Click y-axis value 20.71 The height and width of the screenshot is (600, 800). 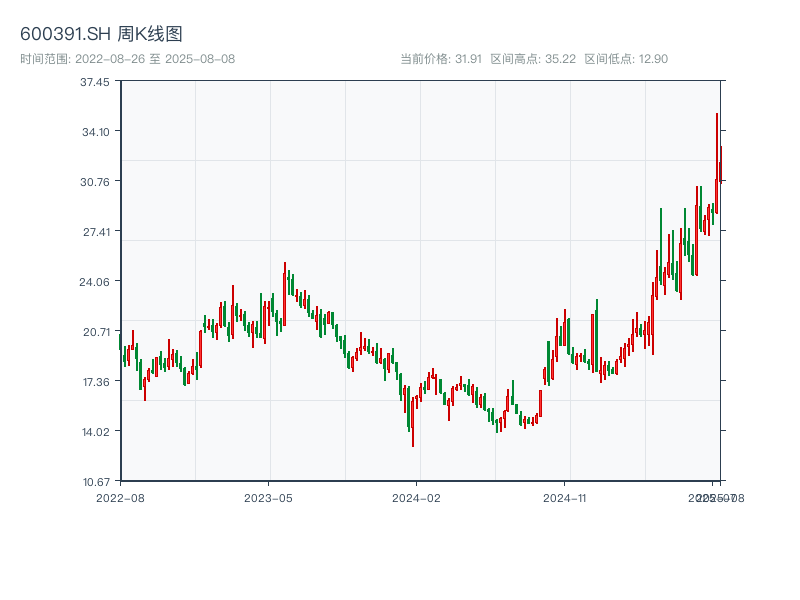(x=96, y=332)
